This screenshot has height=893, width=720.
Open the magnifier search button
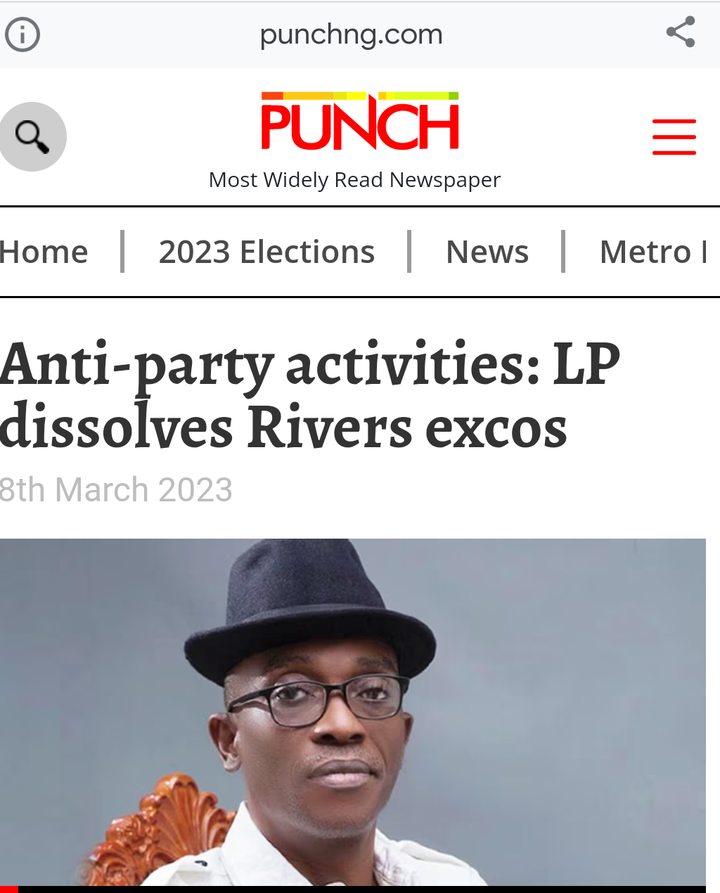click(32, 137)
